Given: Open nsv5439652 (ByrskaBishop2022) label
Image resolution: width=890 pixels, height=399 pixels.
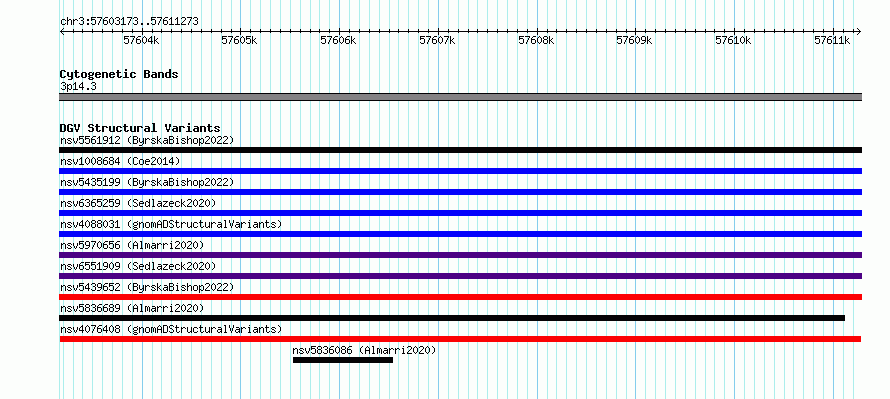Looking at the screenshot, I should point(146,287).
